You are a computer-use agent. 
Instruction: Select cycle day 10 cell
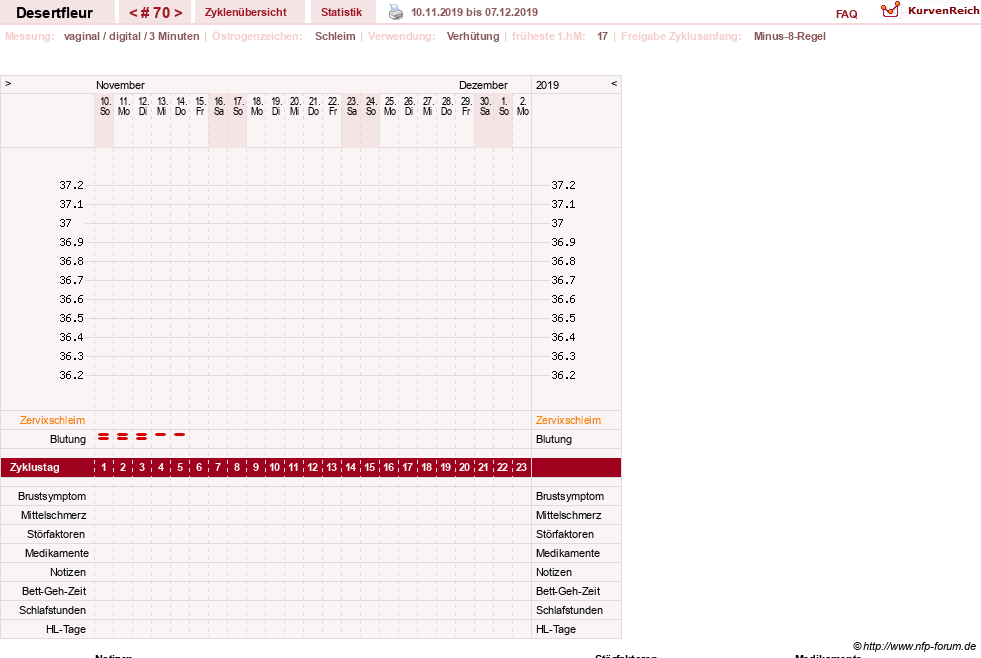(275, 467)
